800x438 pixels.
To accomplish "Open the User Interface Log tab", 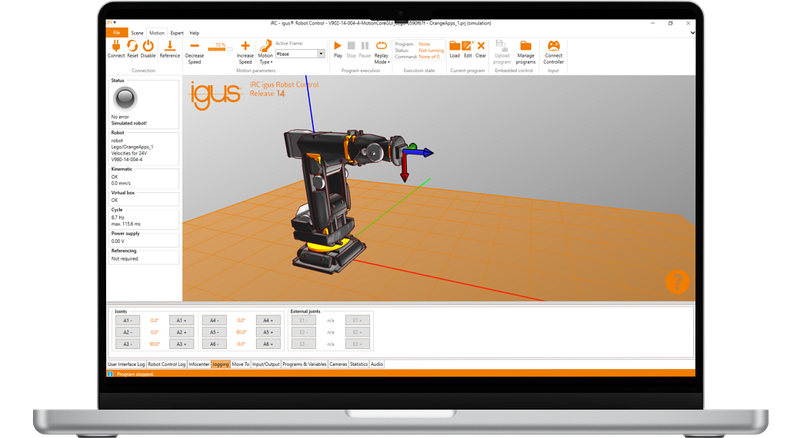I will [127, 364].
